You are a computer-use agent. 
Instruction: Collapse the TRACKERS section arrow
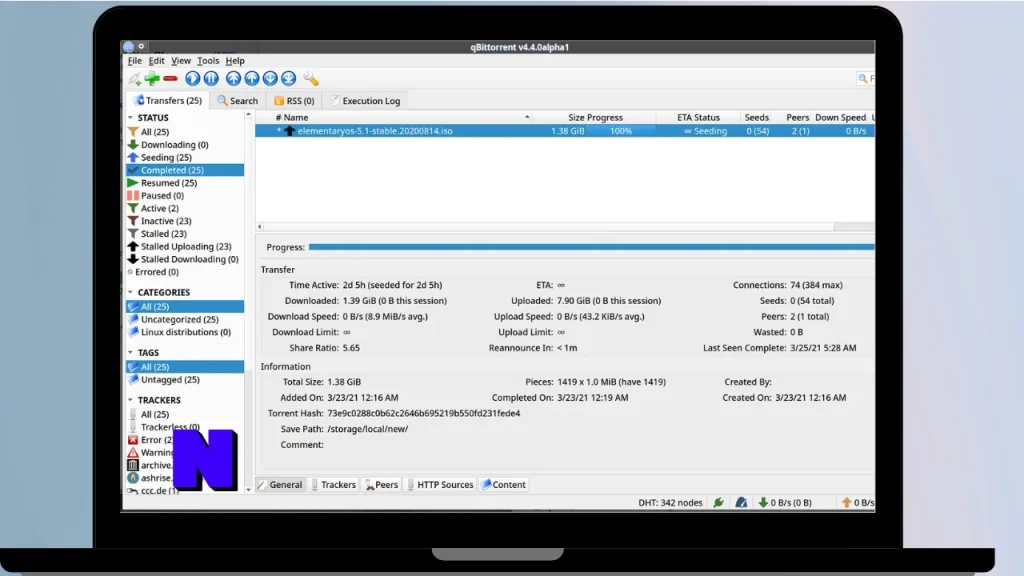coord(131,400)
